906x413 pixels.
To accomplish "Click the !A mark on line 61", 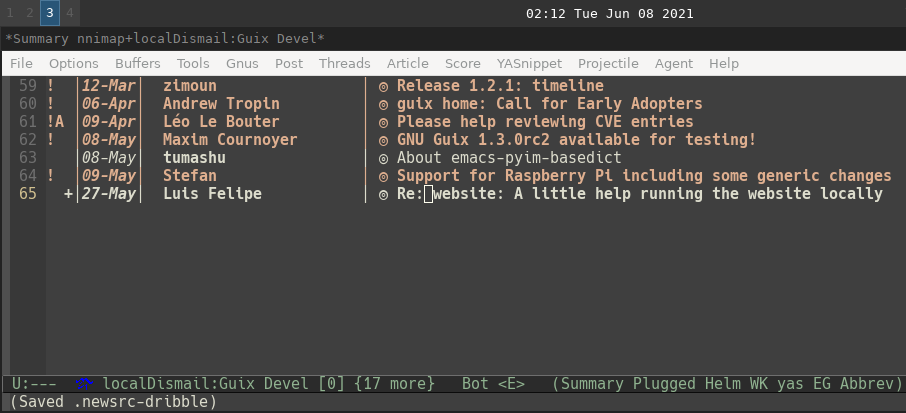I will 55,122.
